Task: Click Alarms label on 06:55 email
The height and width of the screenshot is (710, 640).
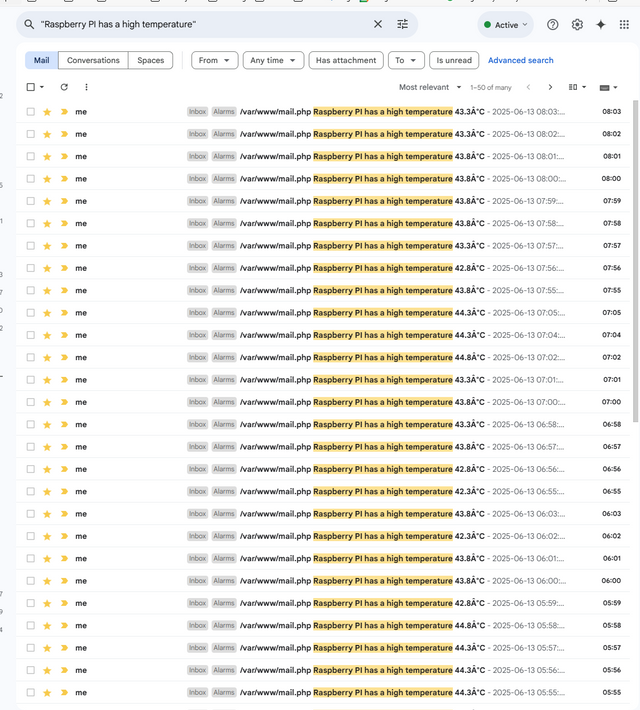Action: point(224,491)
